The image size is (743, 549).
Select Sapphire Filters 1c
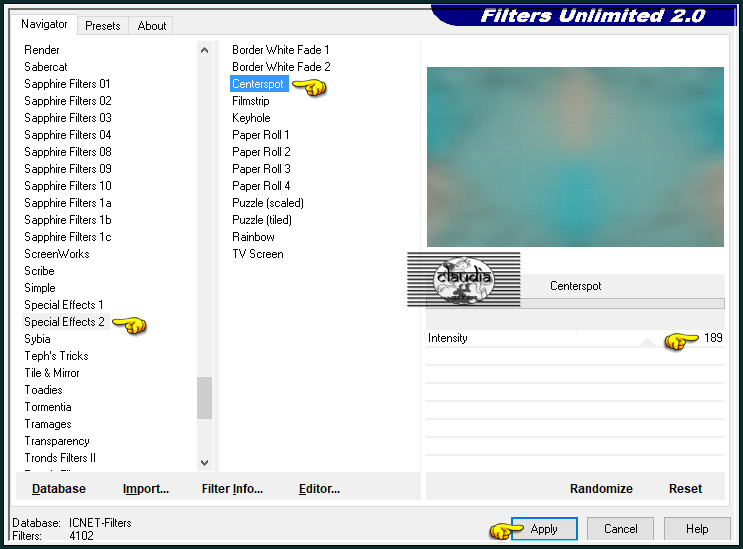point(68,237)
